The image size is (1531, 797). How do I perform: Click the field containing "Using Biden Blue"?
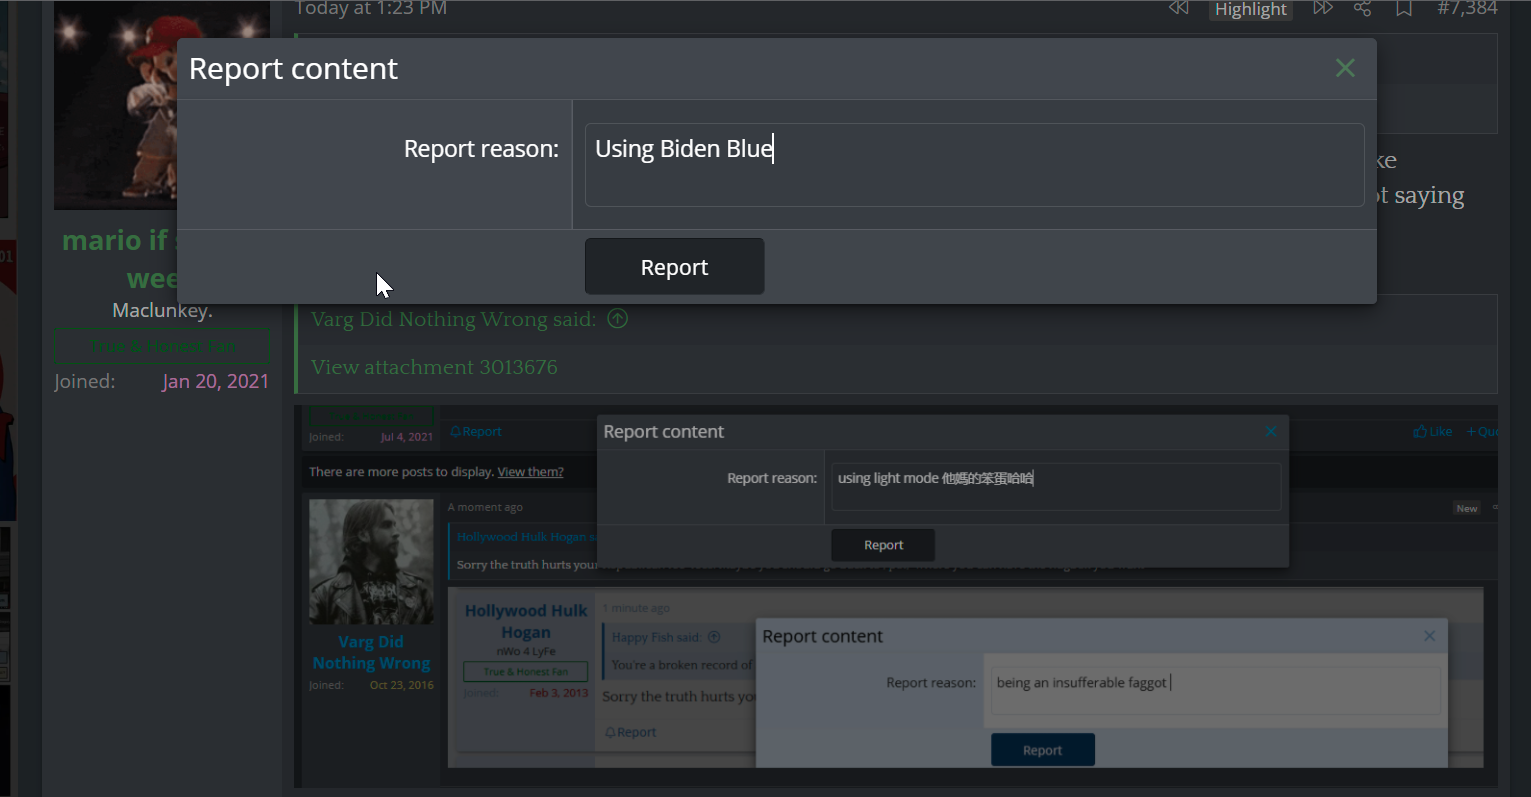coord(974,165)
